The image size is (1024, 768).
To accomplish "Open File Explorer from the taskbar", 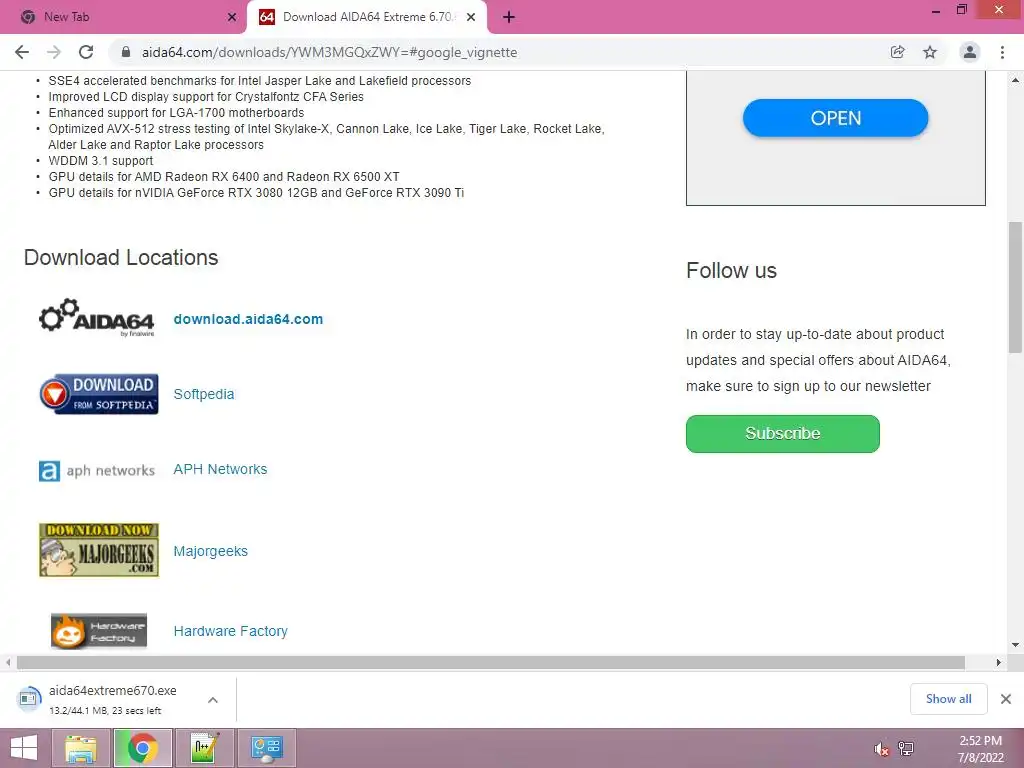I will pos(81,748).
